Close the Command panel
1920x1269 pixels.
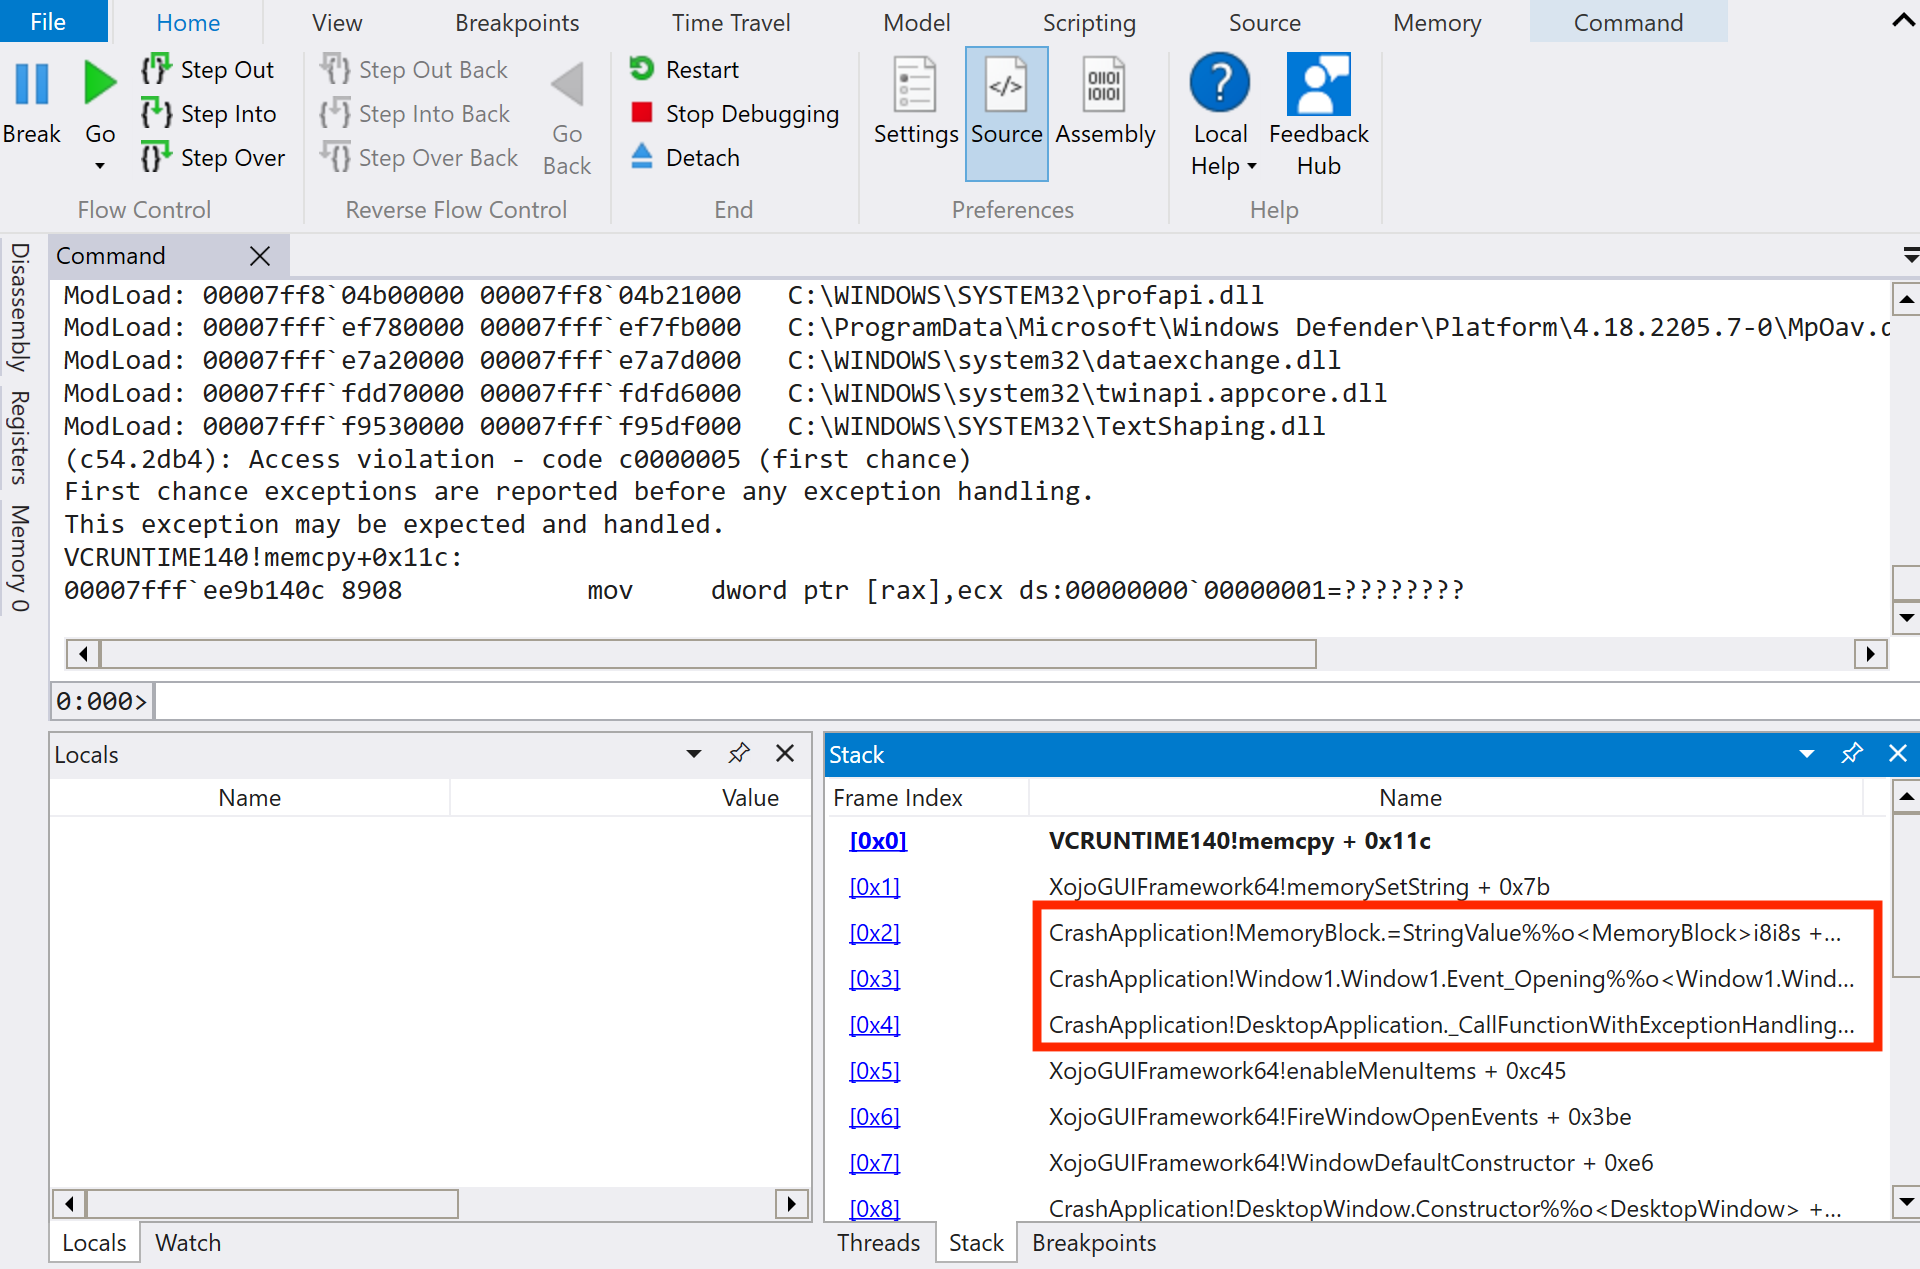click(259, 255)
